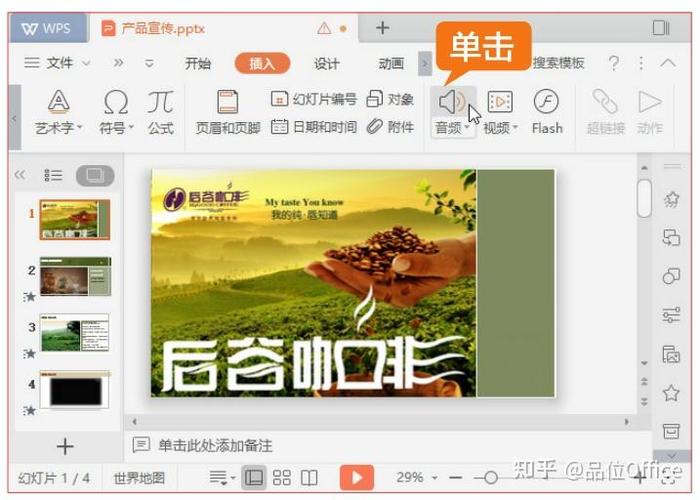Collapse the slide panel double chevron
Screen dimensions: 700x500
[x=20, y=175]
